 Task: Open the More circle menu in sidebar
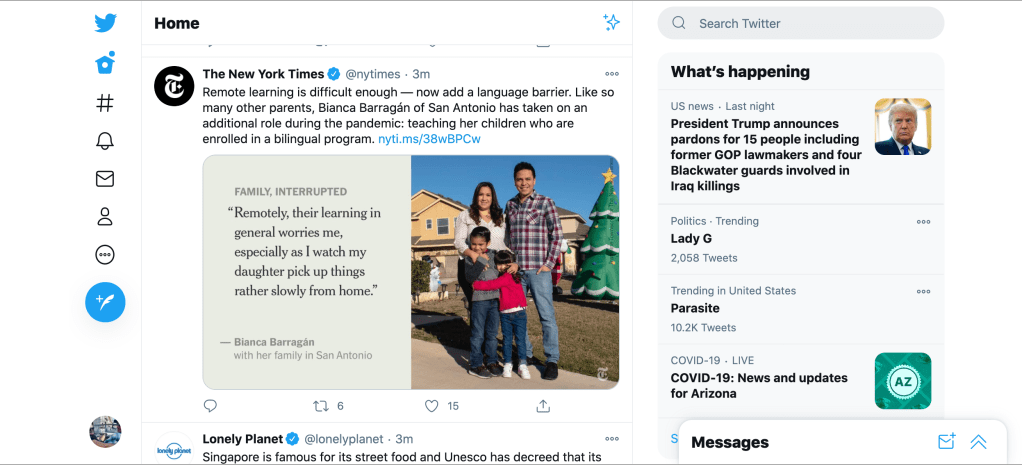[105, 255]
